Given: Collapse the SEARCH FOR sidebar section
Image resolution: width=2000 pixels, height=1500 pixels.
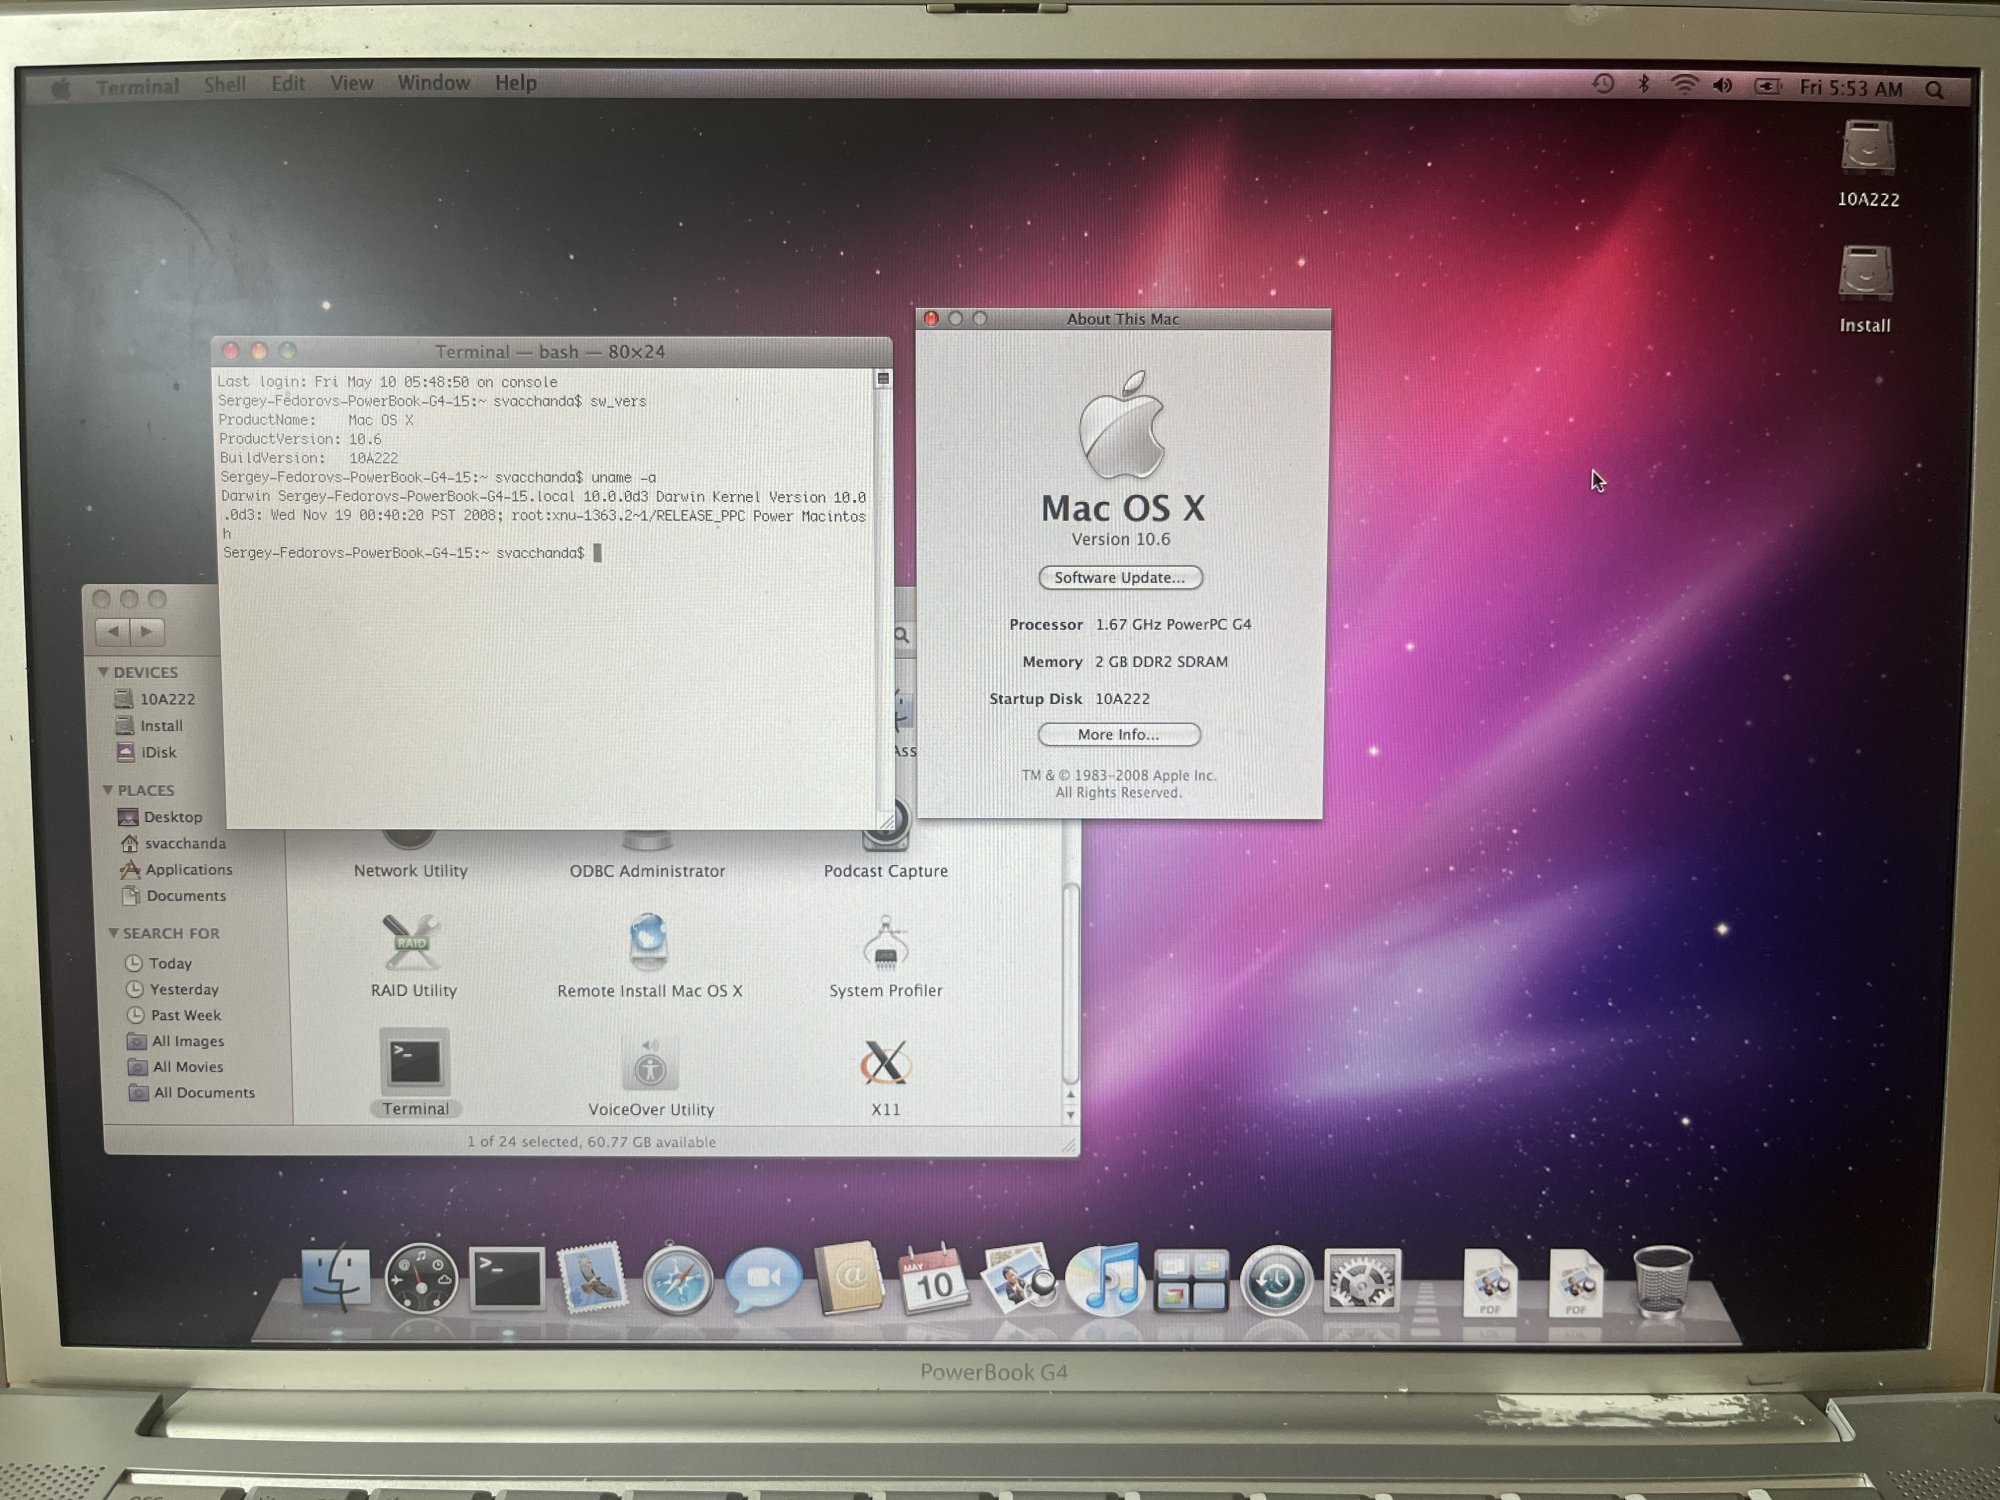Looking at the screenshot, I should tap(113, 933).
